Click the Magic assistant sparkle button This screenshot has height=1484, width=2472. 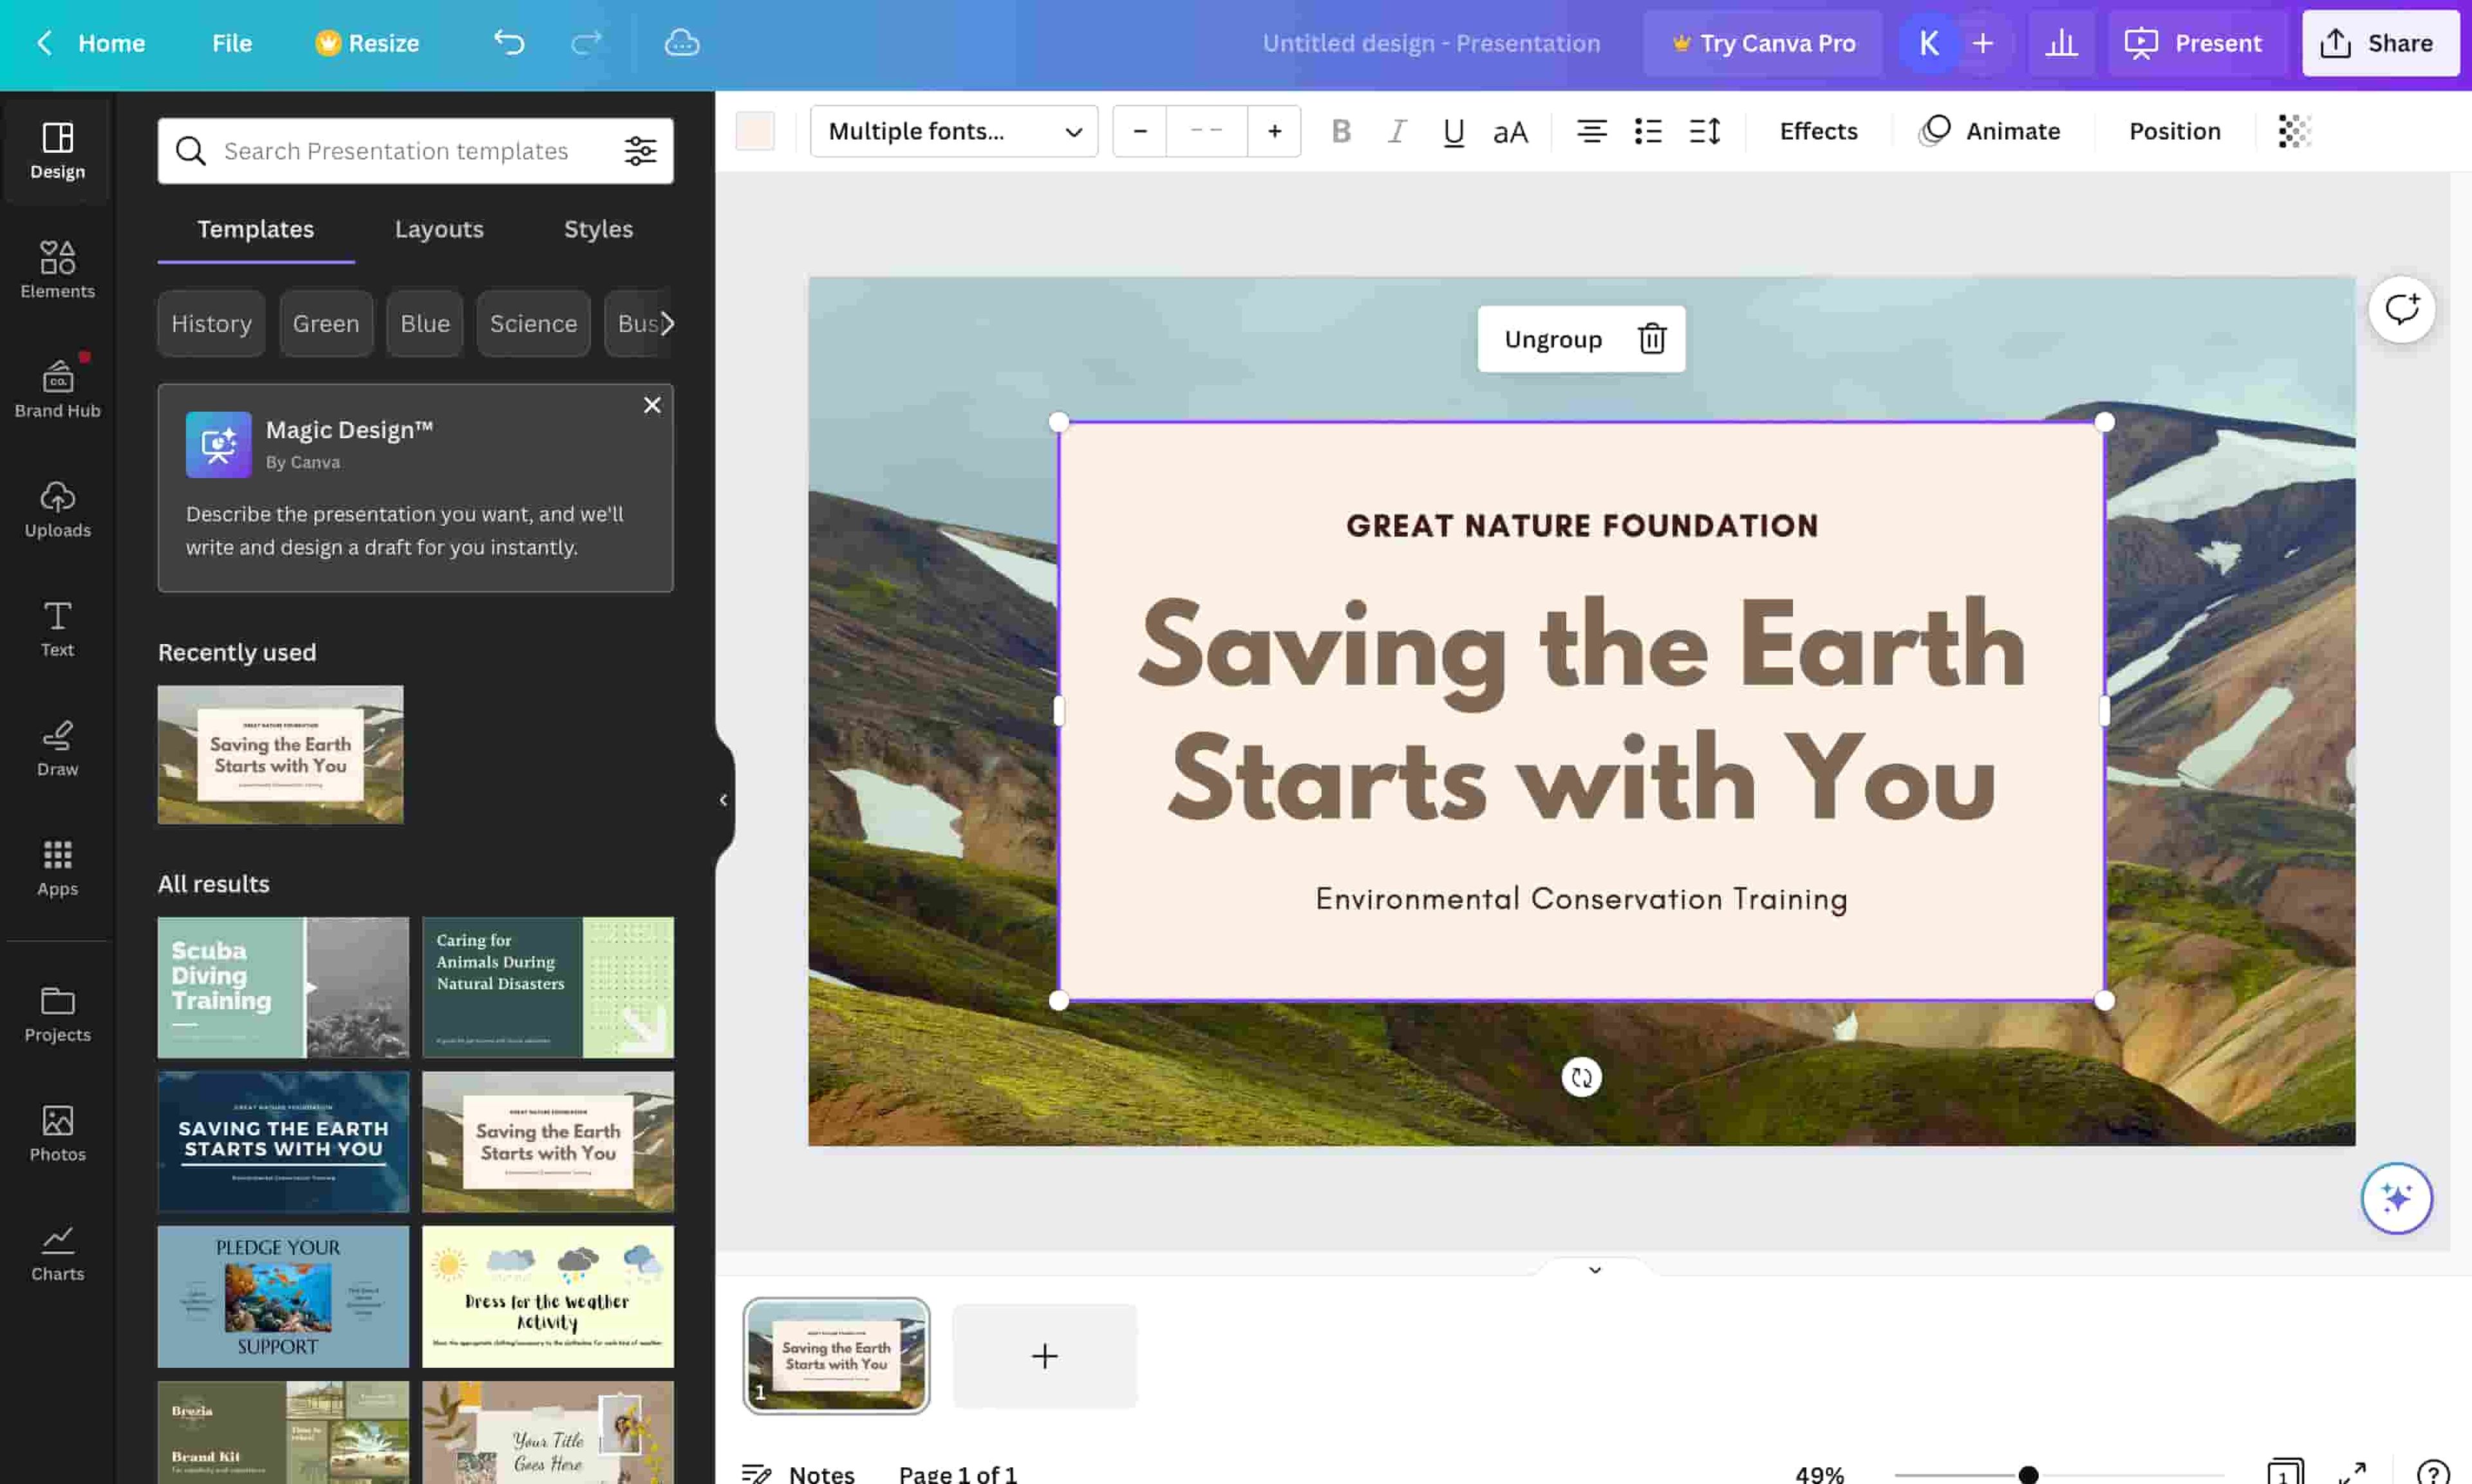pyautogui.click(x=2396, y=1197)
